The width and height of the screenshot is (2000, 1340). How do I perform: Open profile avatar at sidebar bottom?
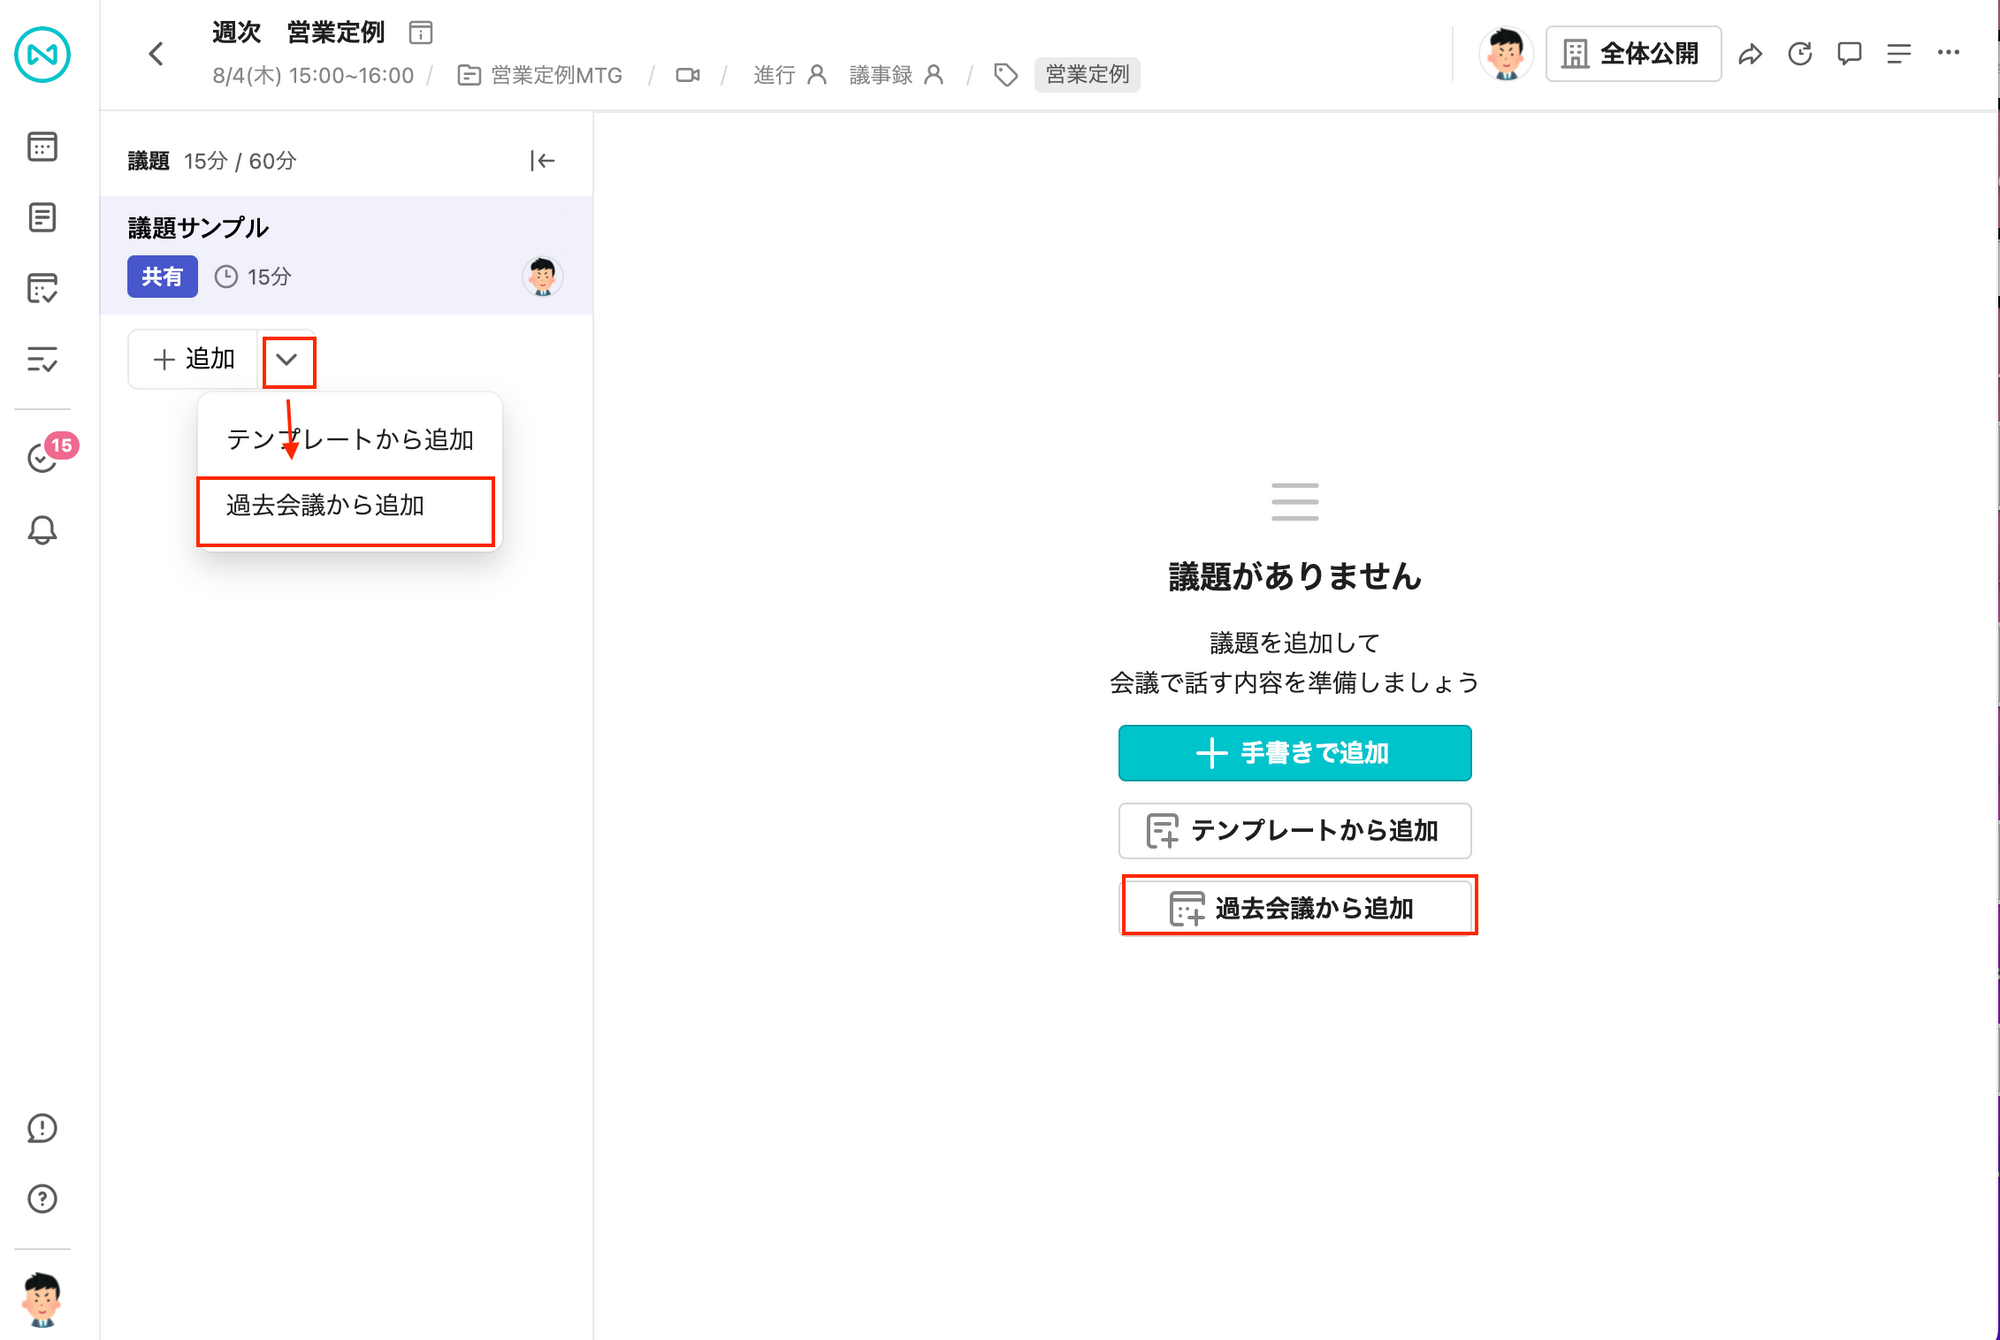tap(42, 1298)
